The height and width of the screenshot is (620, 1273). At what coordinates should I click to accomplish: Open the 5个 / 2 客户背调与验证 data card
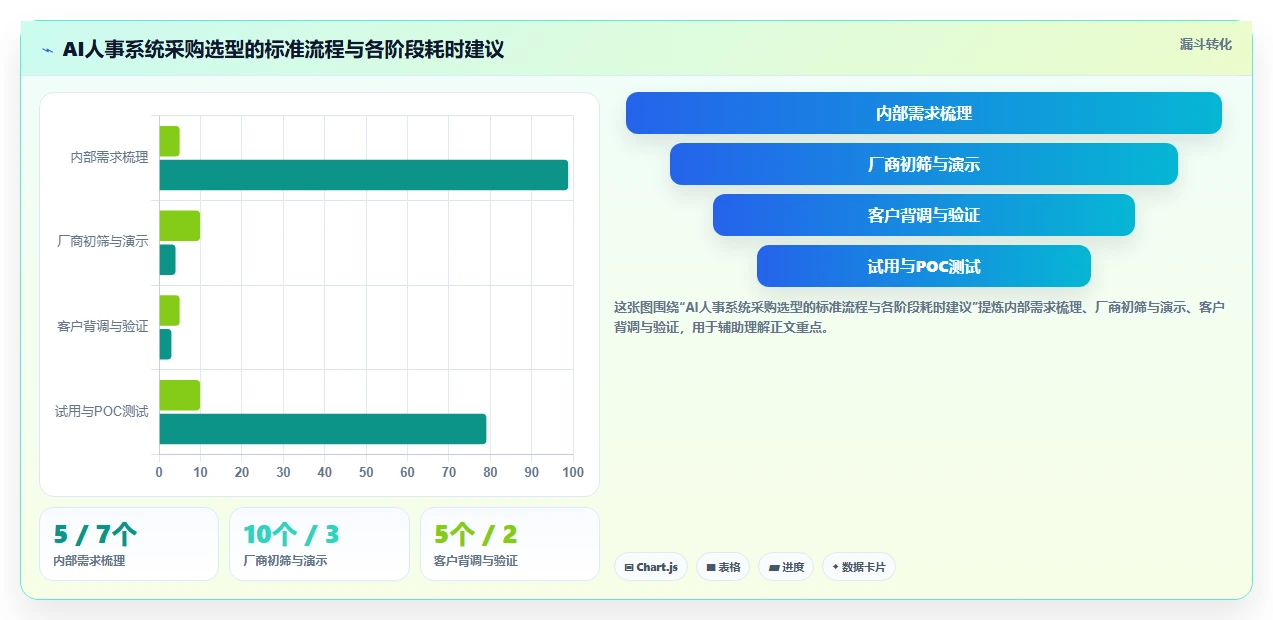pos(509,544)
